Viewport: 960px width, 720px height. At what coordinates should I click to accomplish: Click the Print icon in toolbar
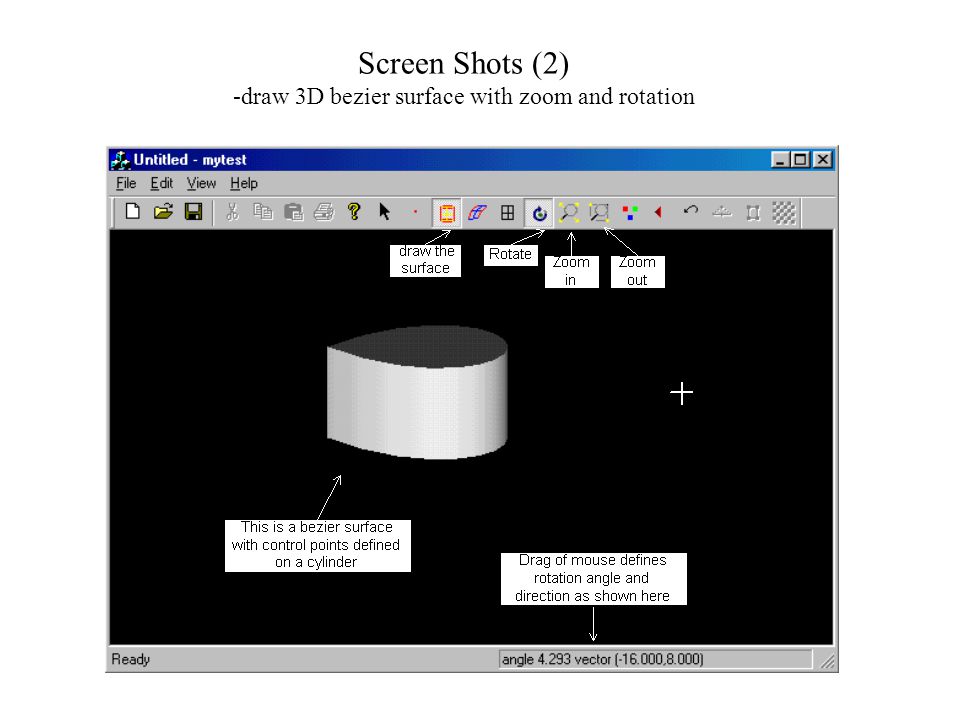(324, 212)
